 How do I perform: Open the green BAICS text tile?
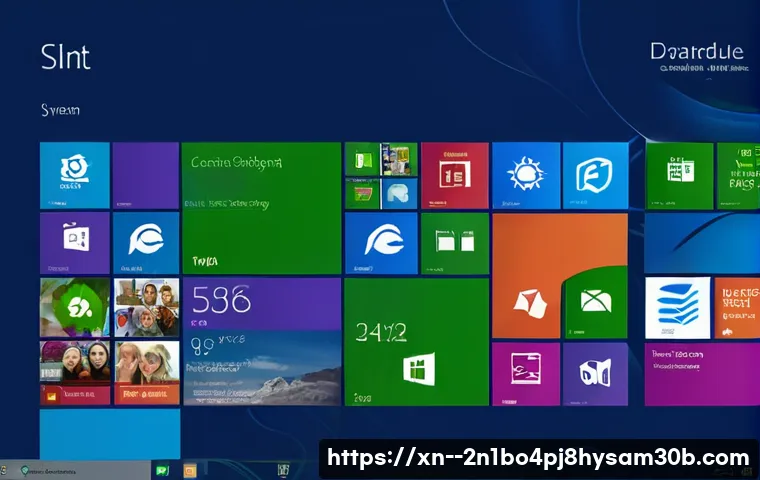(738, 176)
